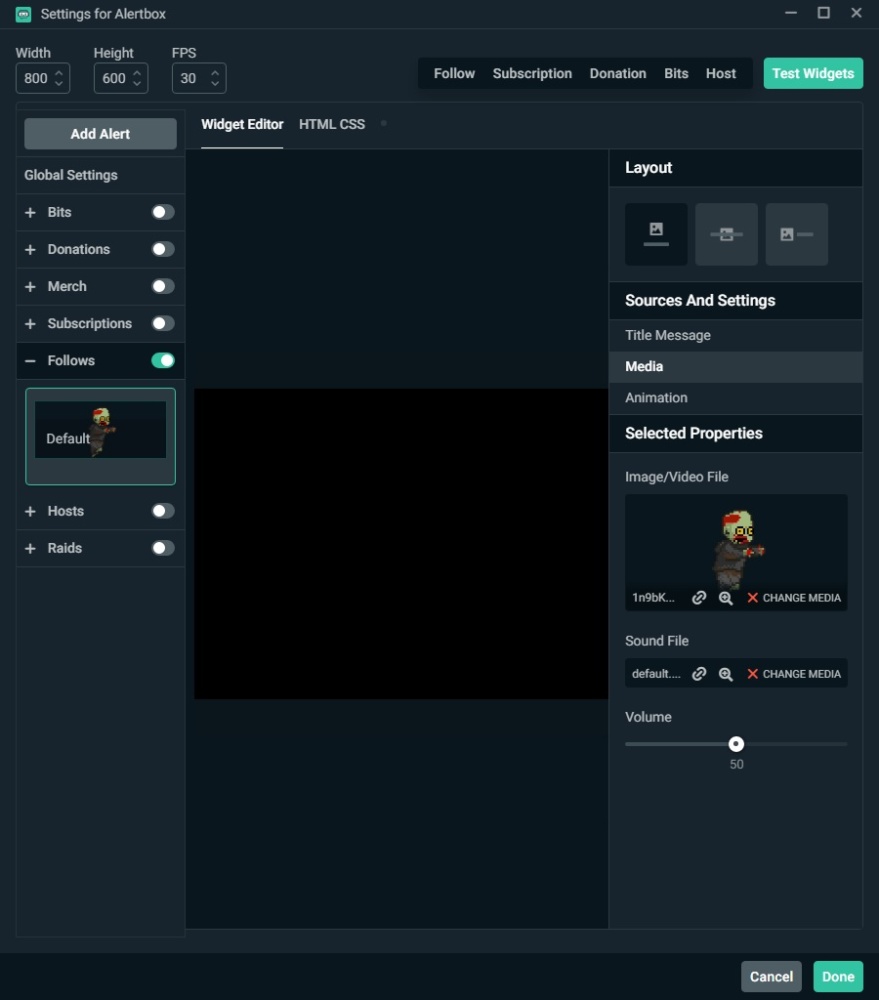This screenshot has width=879, height=1000.
Task: Click the '1n9bK...' image file name
Action: tap(653, 598)
